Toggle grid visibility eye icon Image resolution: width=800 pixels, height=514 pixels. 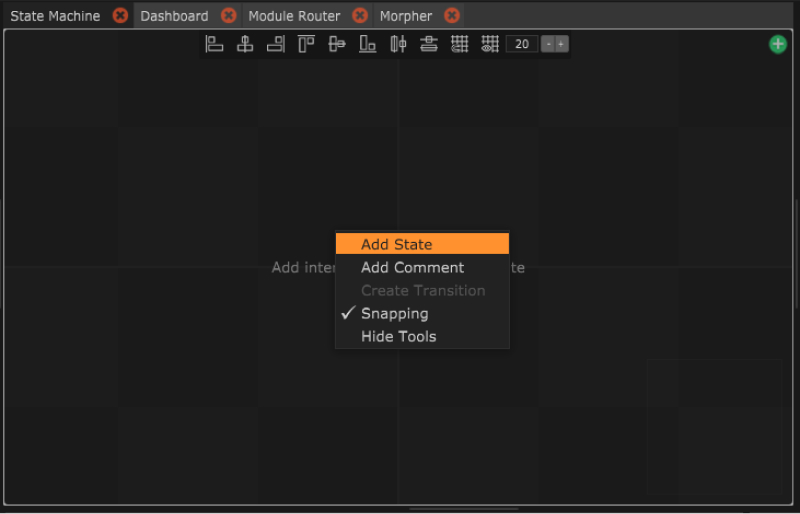490,44
